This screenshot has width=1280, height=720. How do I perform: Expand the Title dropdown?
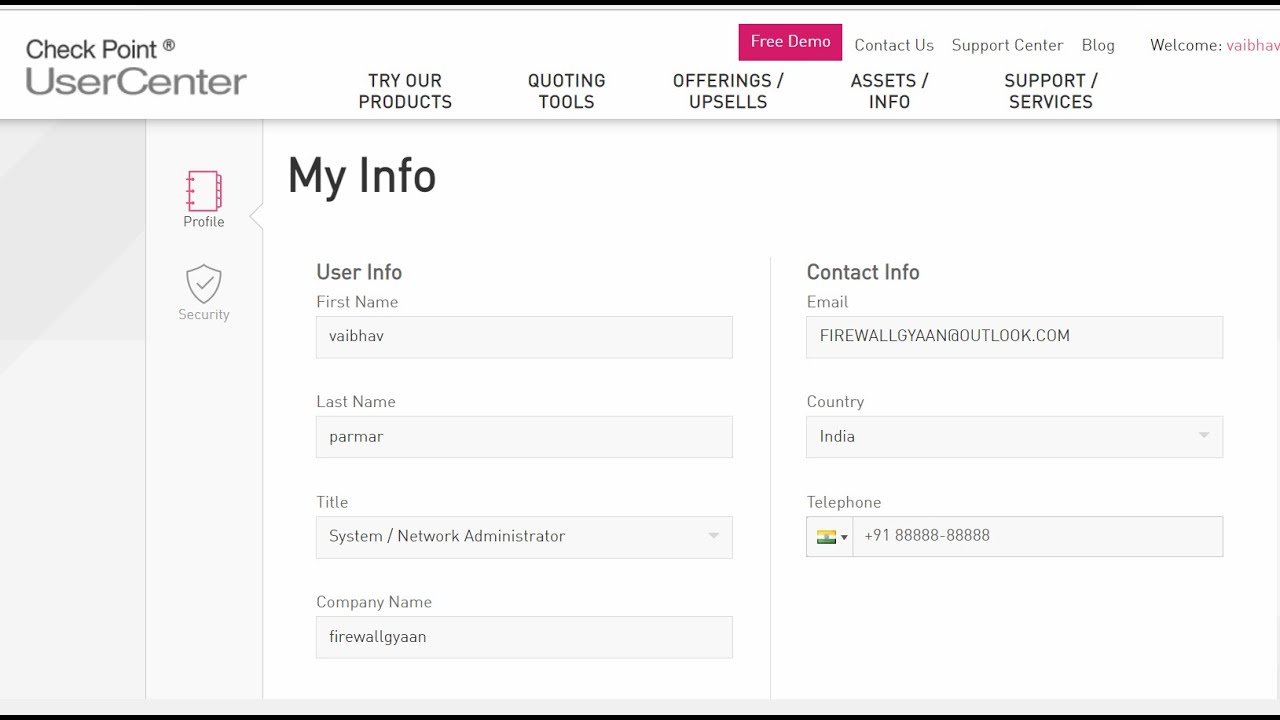[x=524, y=537]
